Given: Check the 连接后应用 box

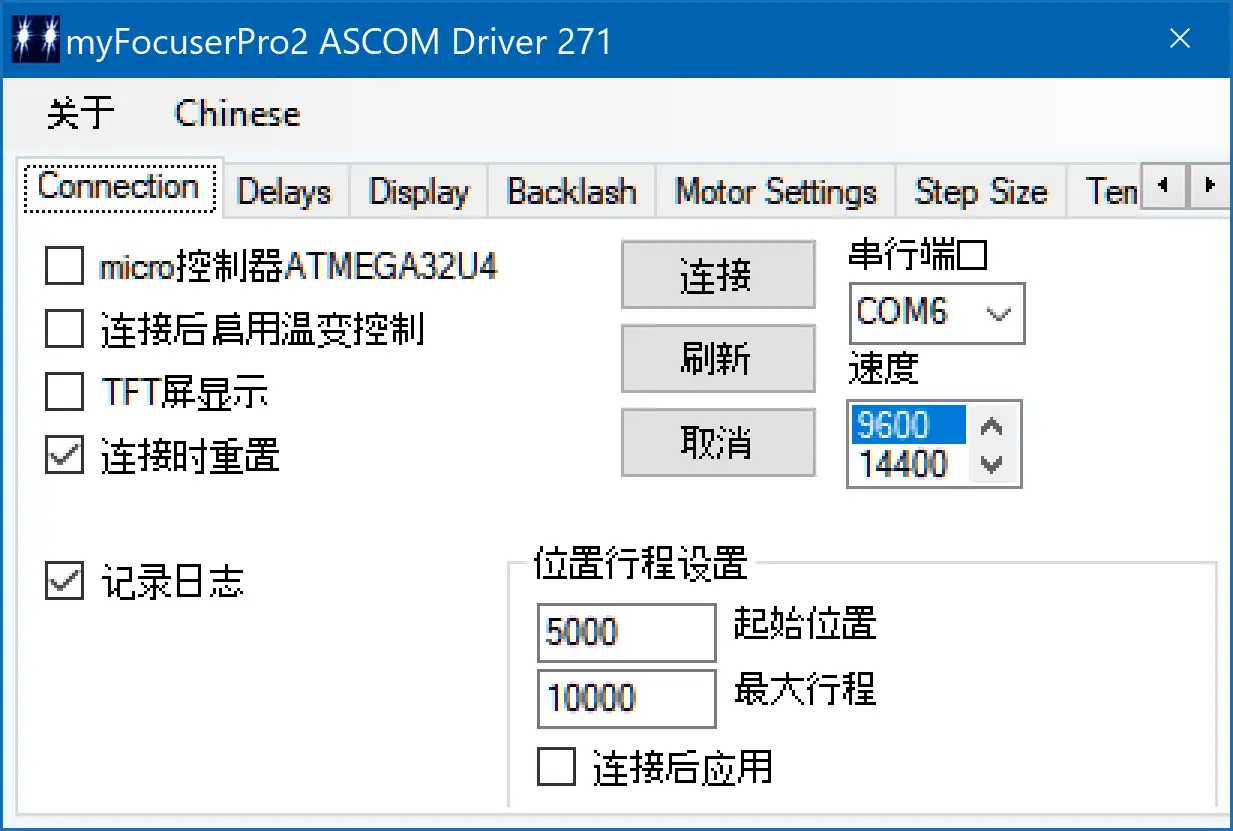Looking at the screenshot, I should (557, 768).
